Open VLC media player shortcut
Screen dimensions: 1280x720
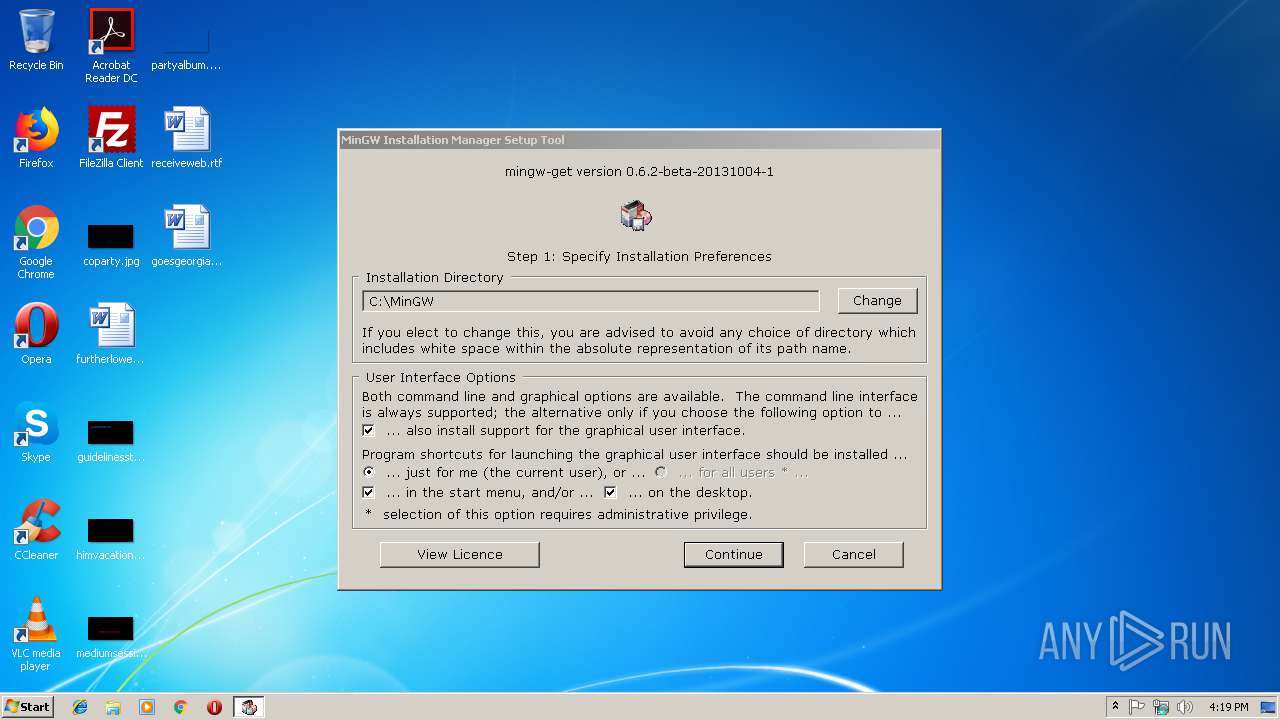pos(36,634)
